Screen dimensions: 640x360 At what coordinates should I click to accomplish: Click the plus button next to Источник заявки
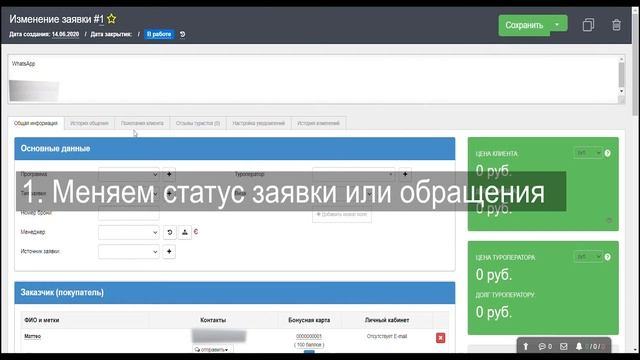tap(169, 252)
